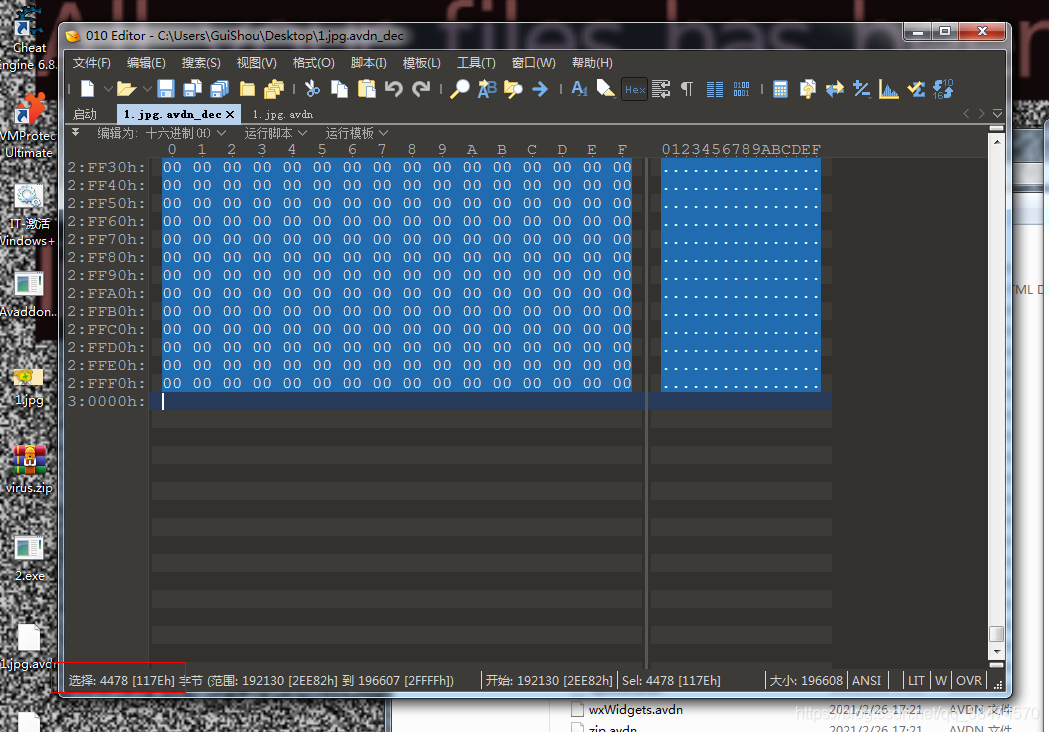Open the 搜索(S) menu
This screenshot has width=1049, height=732.
point(201,63)
